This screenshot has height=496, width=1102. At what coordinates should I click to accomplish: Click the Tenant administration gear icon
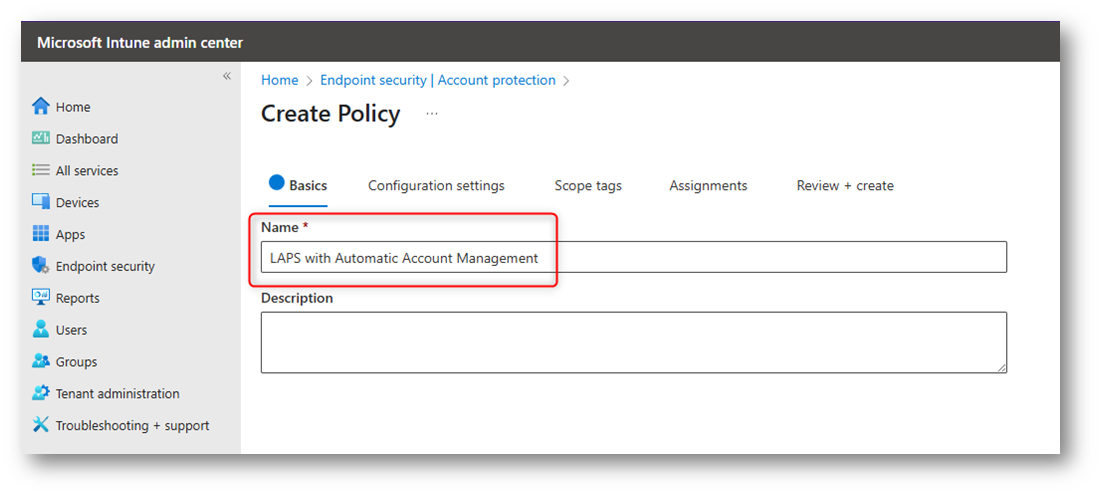(41, 393)
